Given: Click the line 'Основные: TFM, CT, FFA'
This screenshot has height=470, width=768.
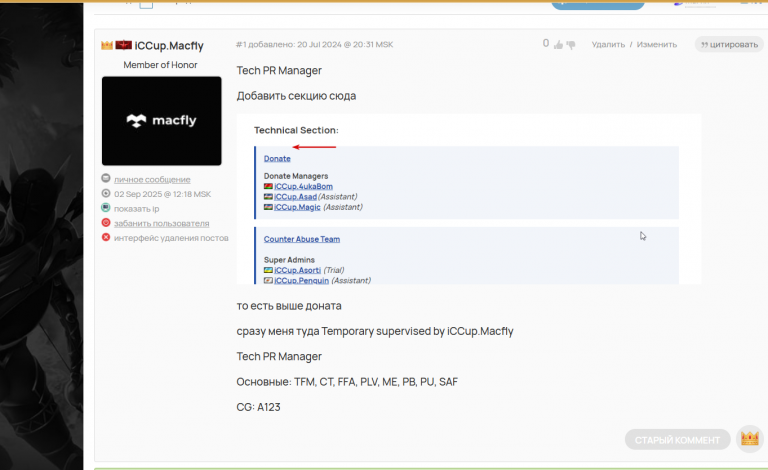Looking at the screenshot, I should 347,382.
